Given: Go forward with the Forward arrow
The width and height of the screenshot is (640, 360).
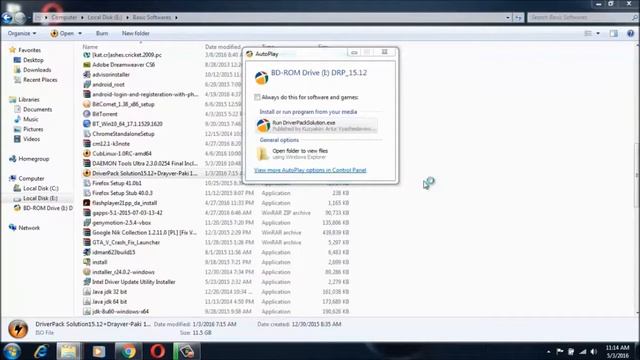Looking at the screenshot, I should point(20,18).
